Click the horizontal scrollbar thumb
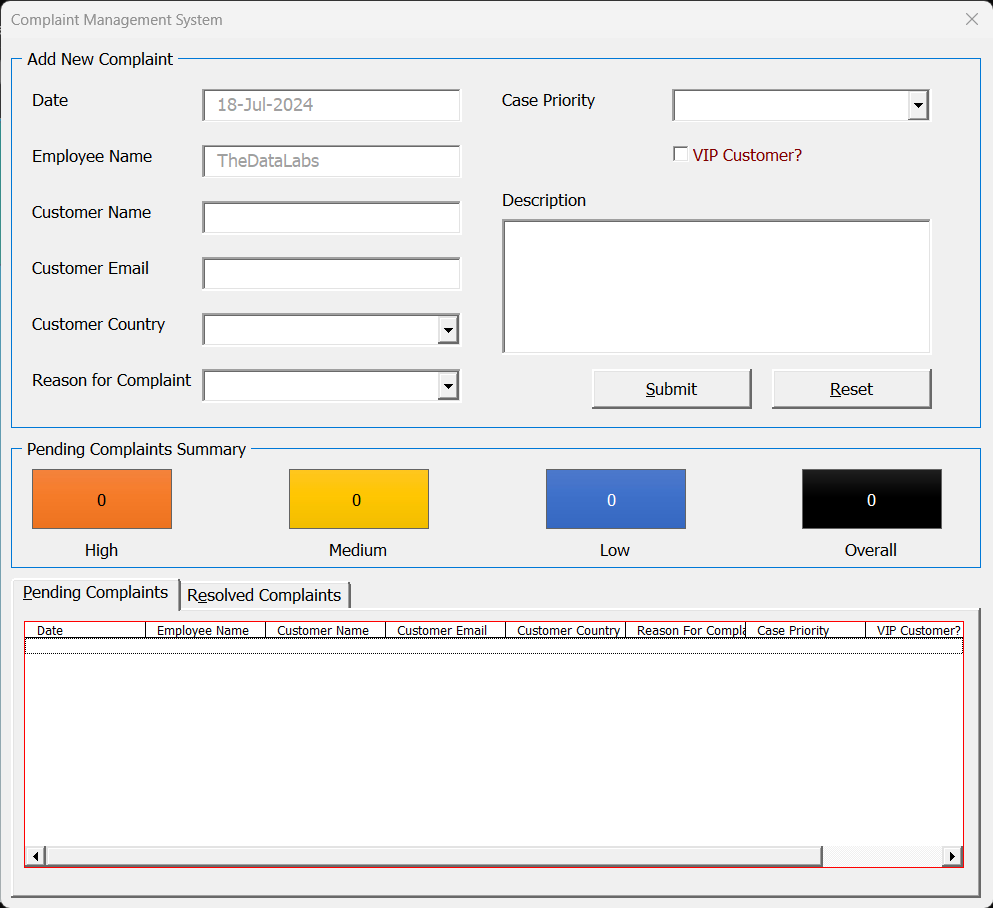993x908 pixels. coord(434,856)
